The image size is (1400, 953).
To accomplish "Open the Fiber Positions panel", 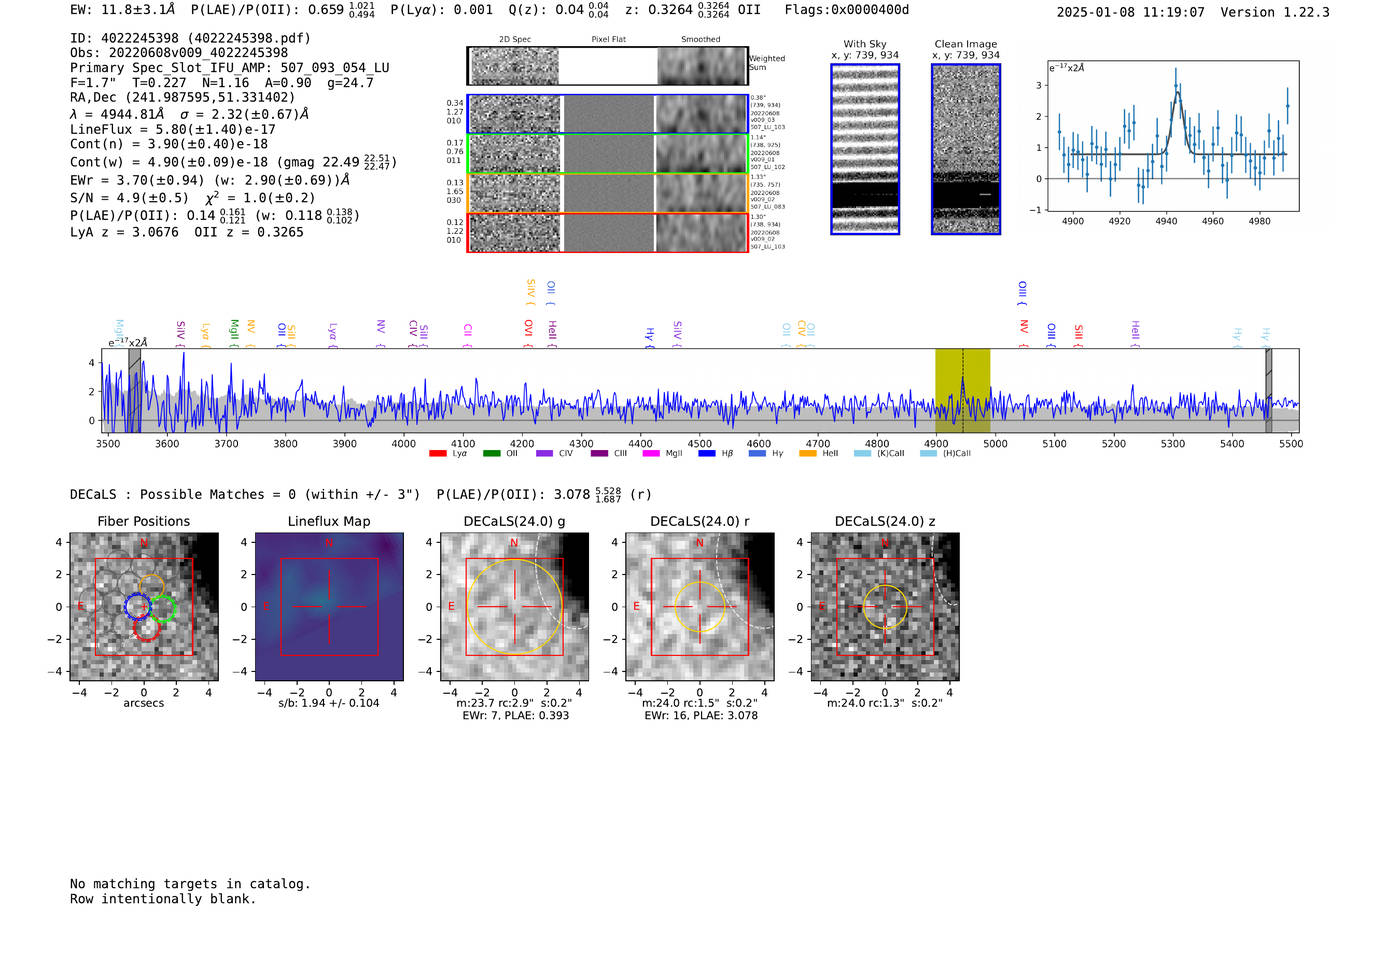I will click(x=144, y=607).
